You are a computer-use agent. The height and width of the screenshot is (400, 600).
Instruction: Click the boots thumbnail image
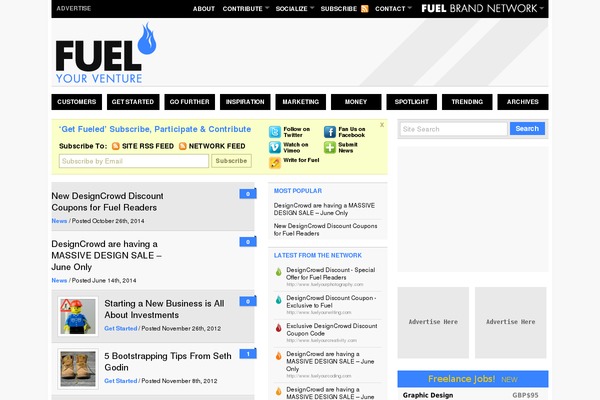(x=78, y=369)
